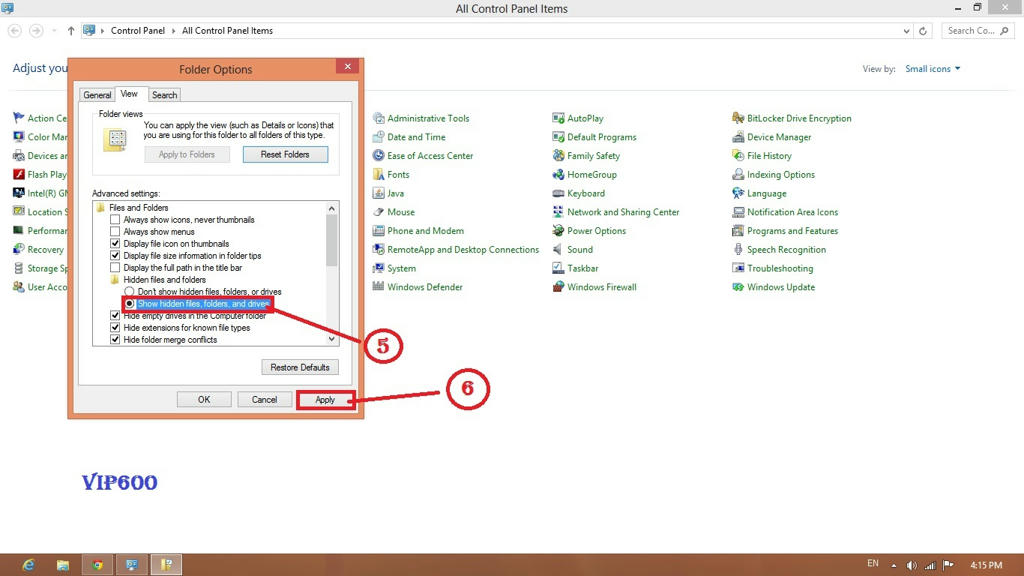Open the Sound icon
1024x576 pixels.
[558, 249]
